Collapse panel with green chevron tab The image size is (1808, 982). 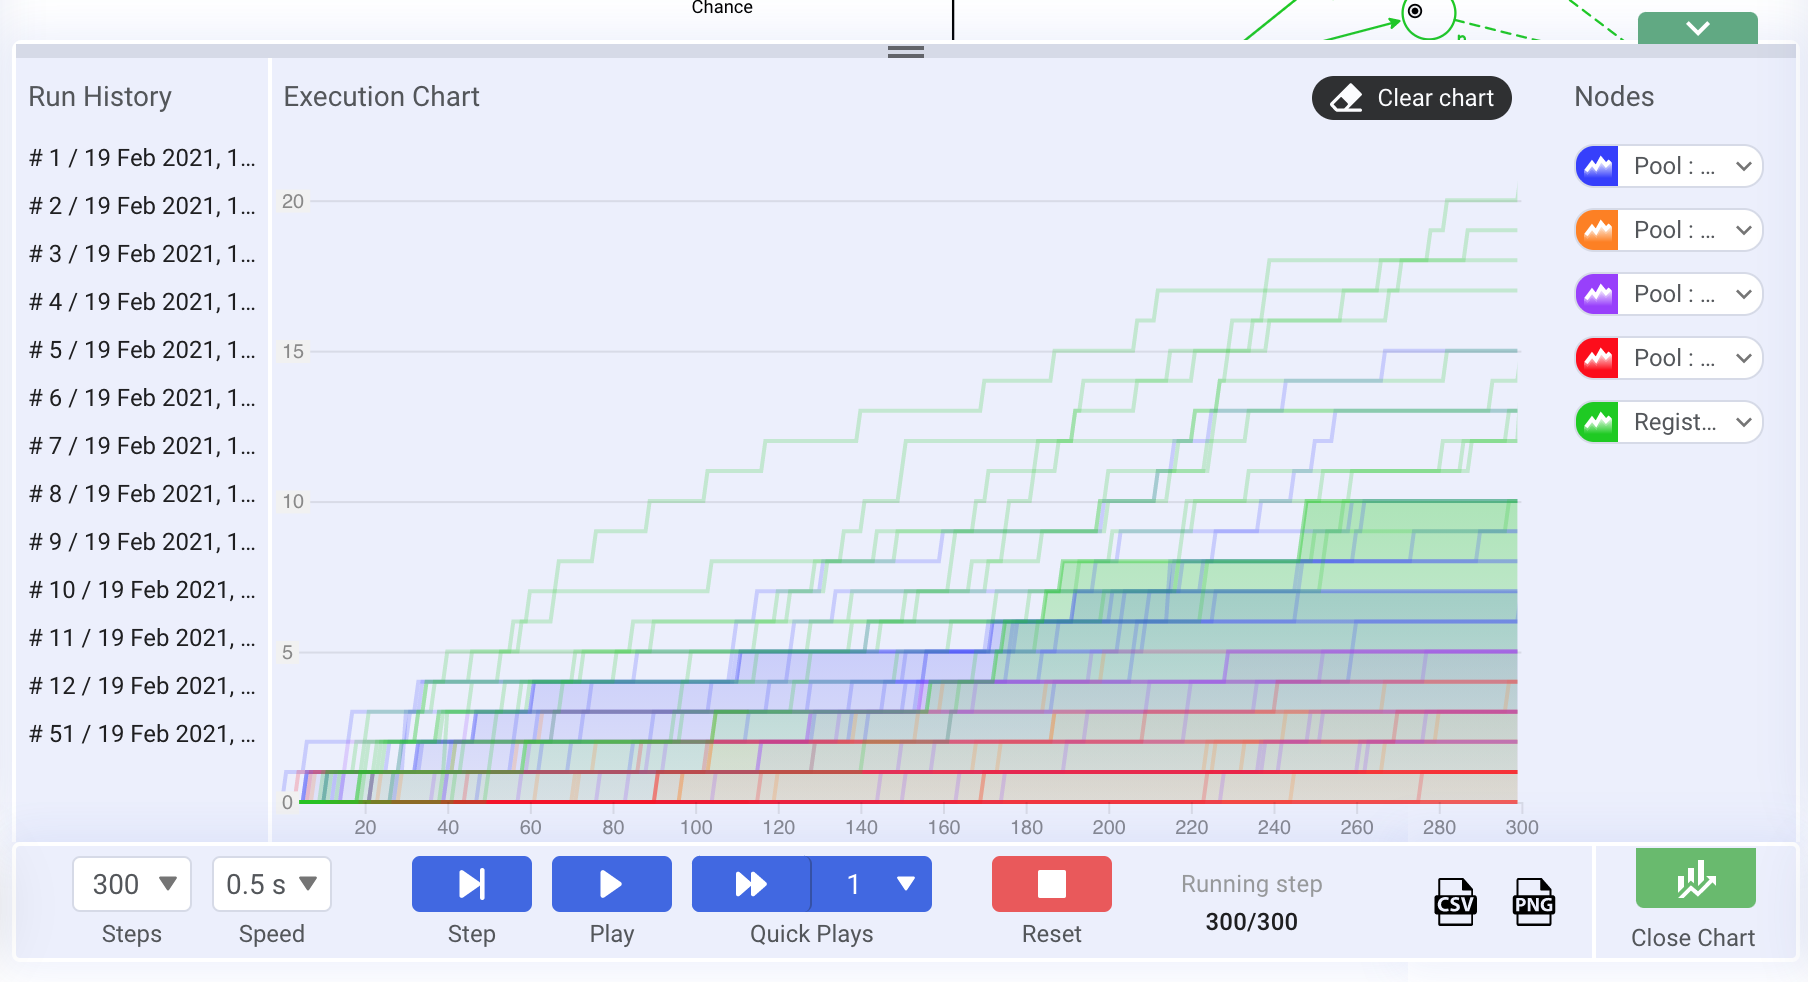point(1698,28)
